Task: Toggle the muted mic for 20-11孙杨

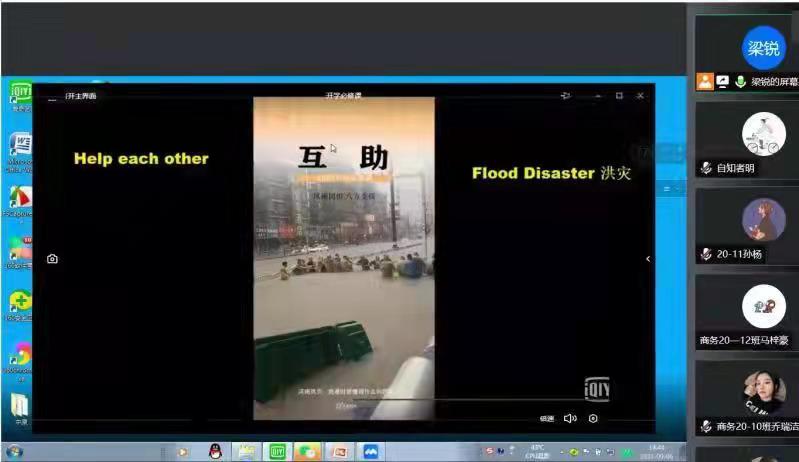Action: (x=706, y=254)
